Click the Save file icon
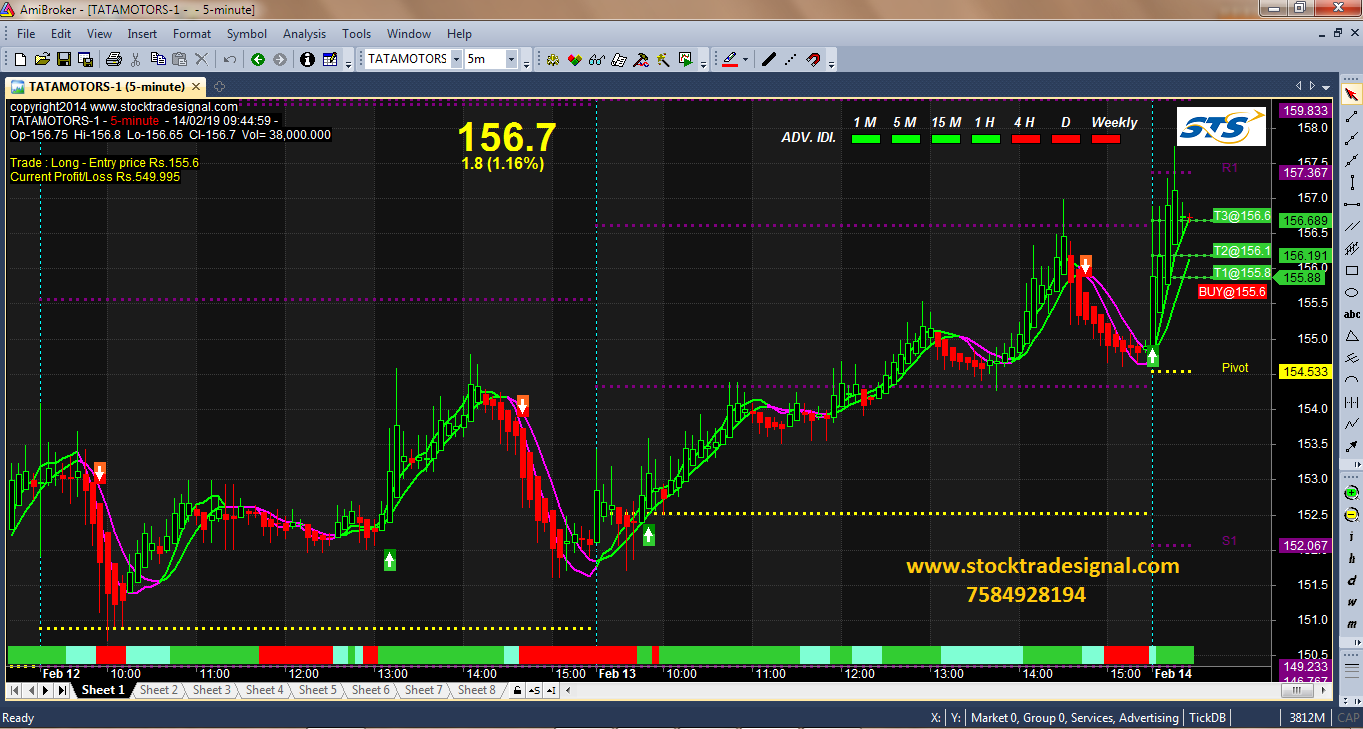Image resolution: width=1363 pixels, height=729 pixels. 63,60
